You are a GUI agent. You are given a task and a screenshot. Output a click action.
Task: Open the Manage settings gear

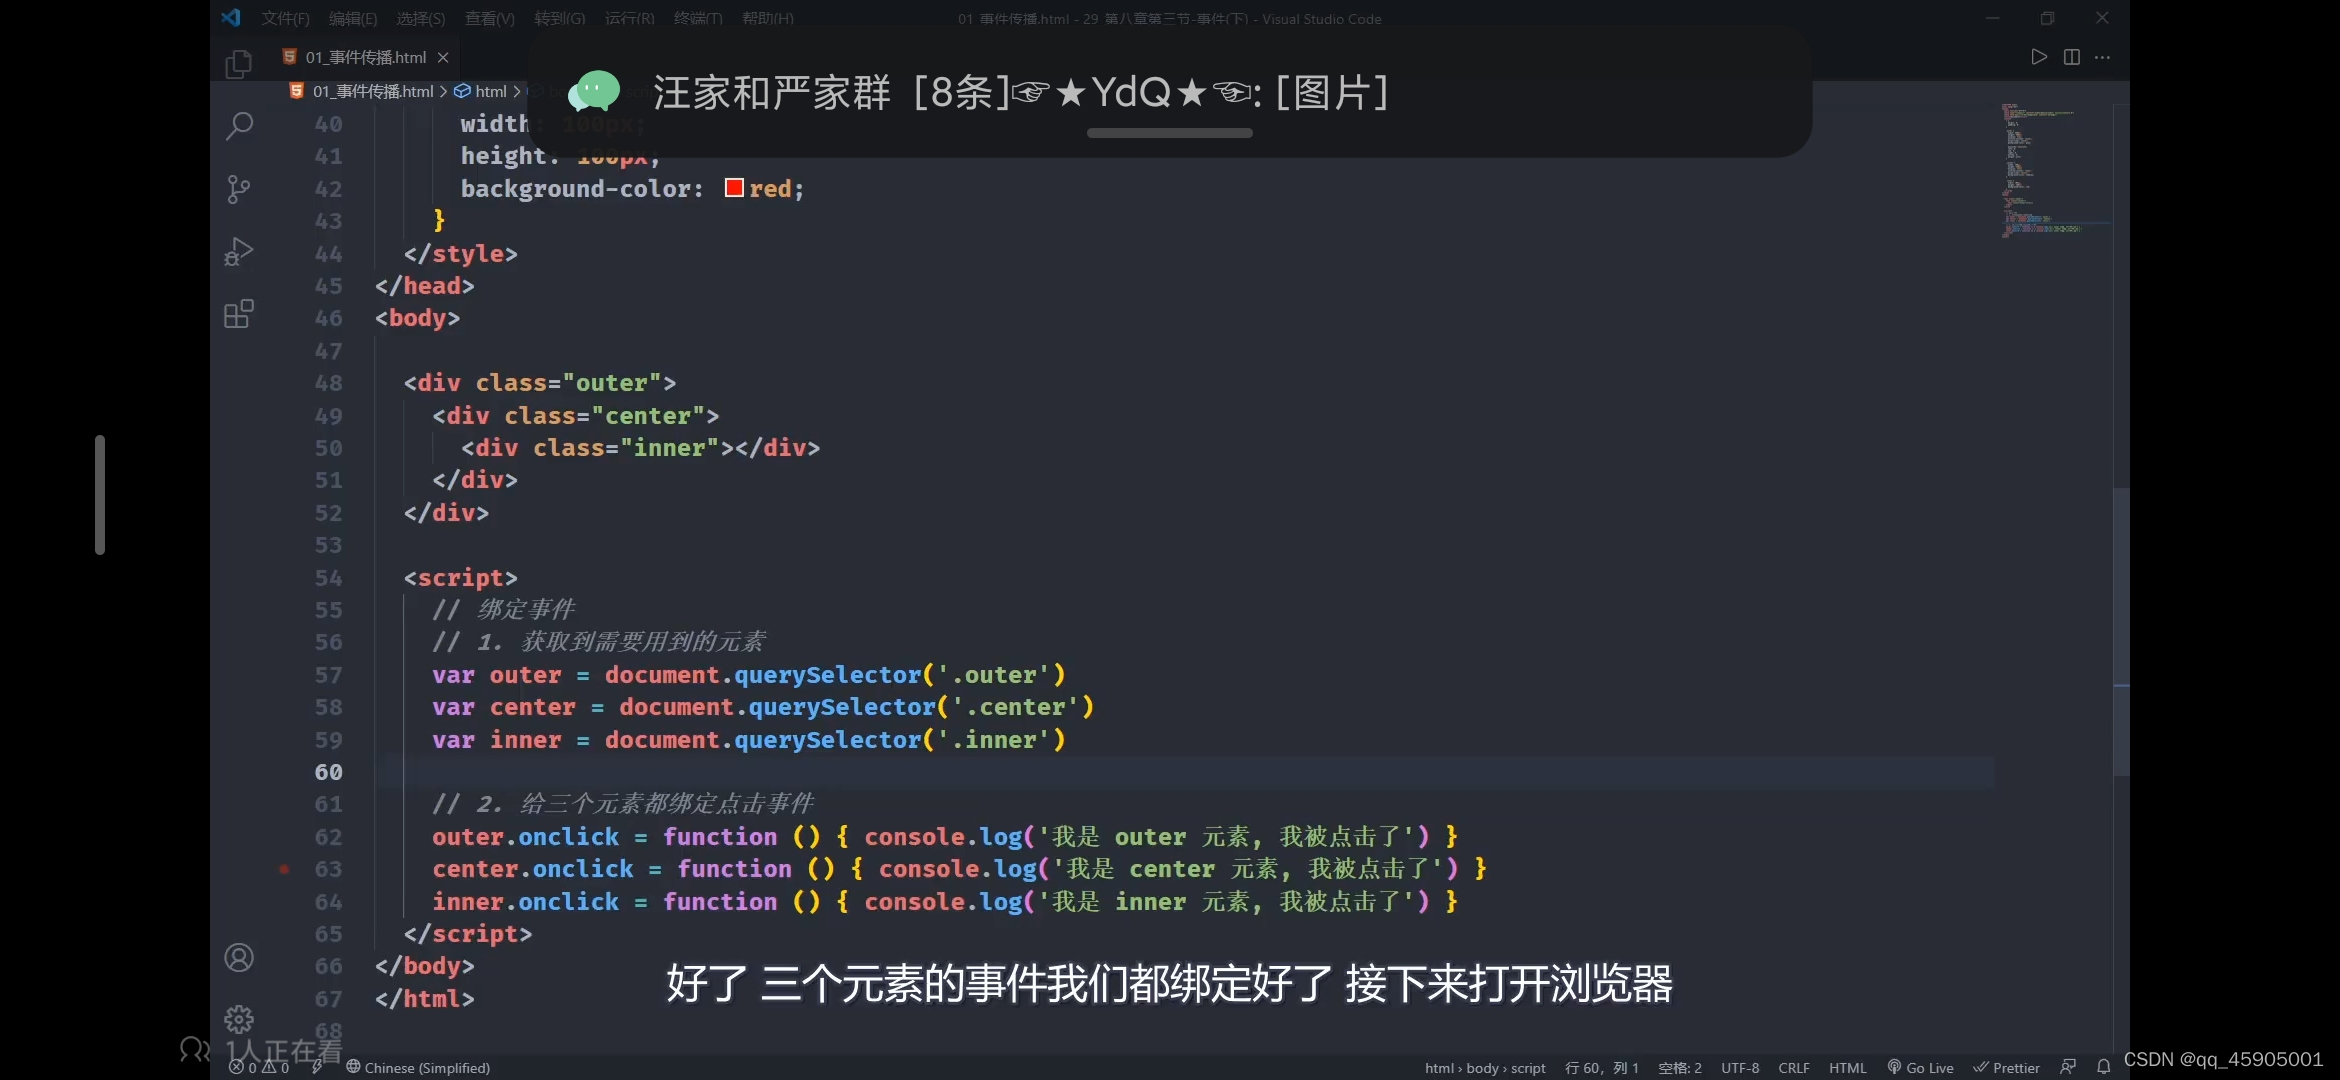[x=239, y=1017]
